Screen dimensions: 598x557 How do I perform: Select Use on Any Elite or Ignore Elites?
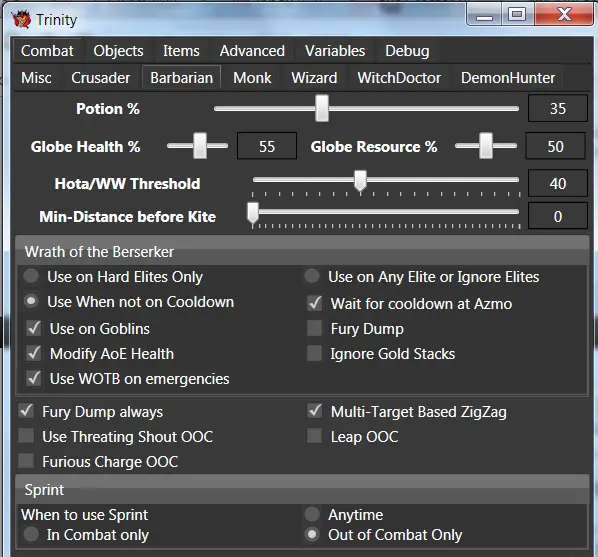pos(312,276)
